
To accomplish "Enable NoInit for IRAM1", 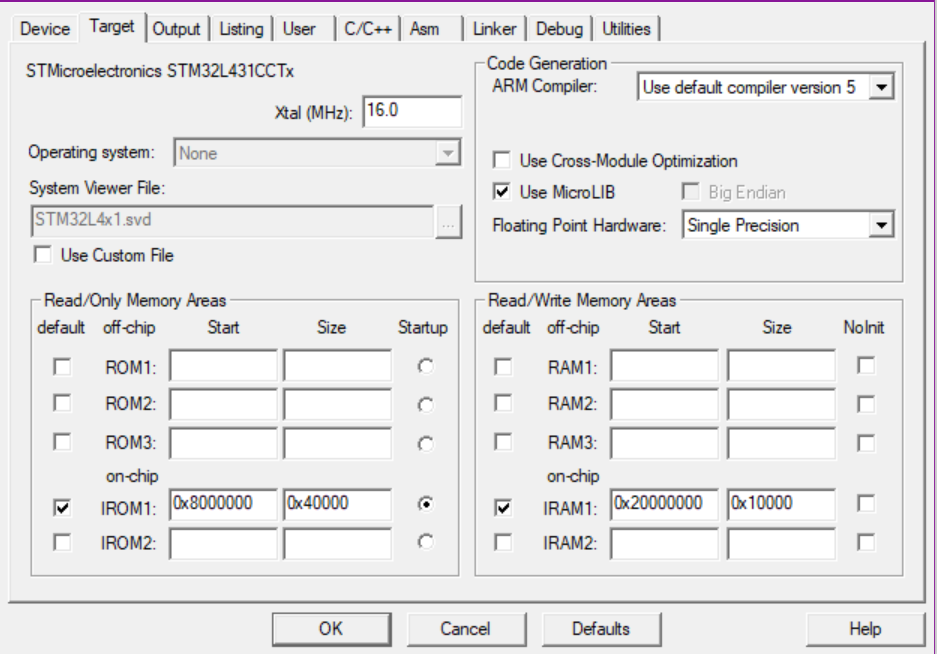I will (866, 503).
